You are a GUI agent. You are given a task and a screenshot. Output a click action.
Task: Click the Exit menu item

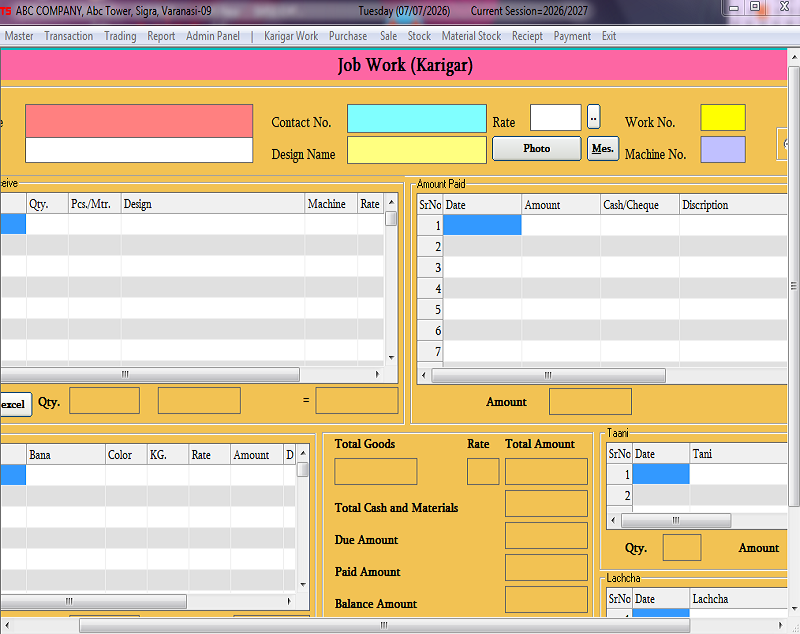pyautogui.click(x=609, y=36)
